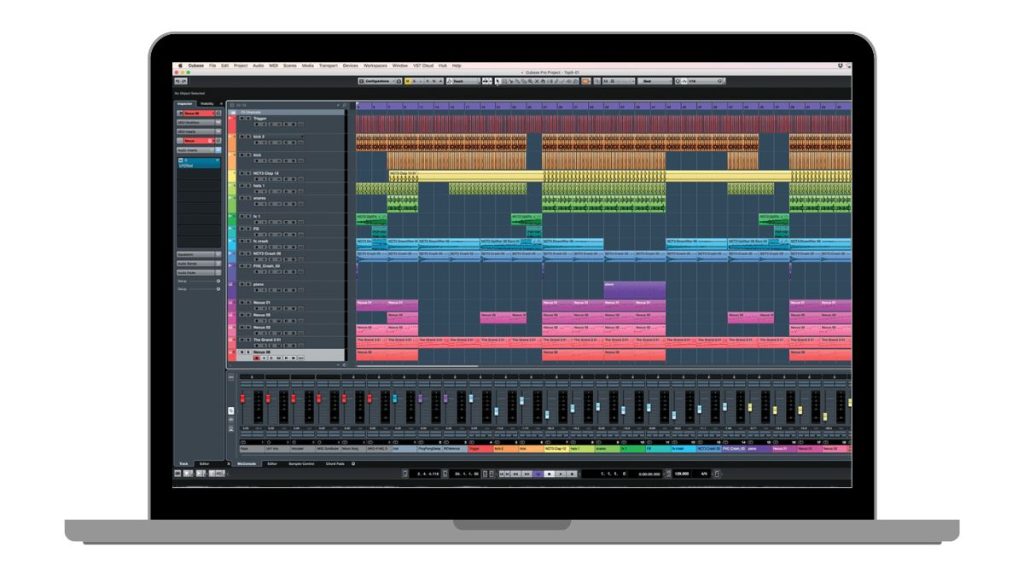The image size is (1024, 576).
Task: Open the File menu
Action: (x=212, y=65)
